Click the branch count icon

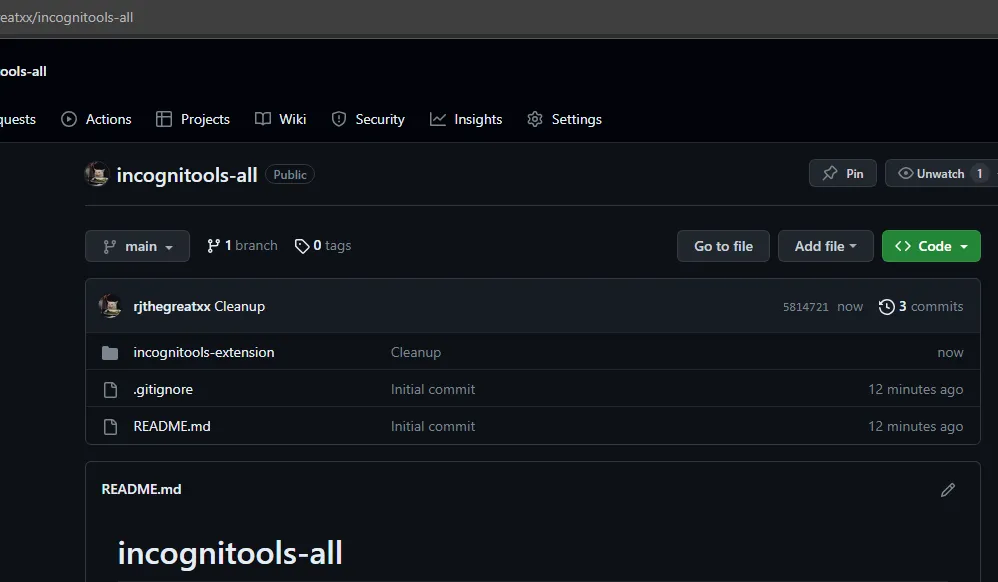[213, 246]
